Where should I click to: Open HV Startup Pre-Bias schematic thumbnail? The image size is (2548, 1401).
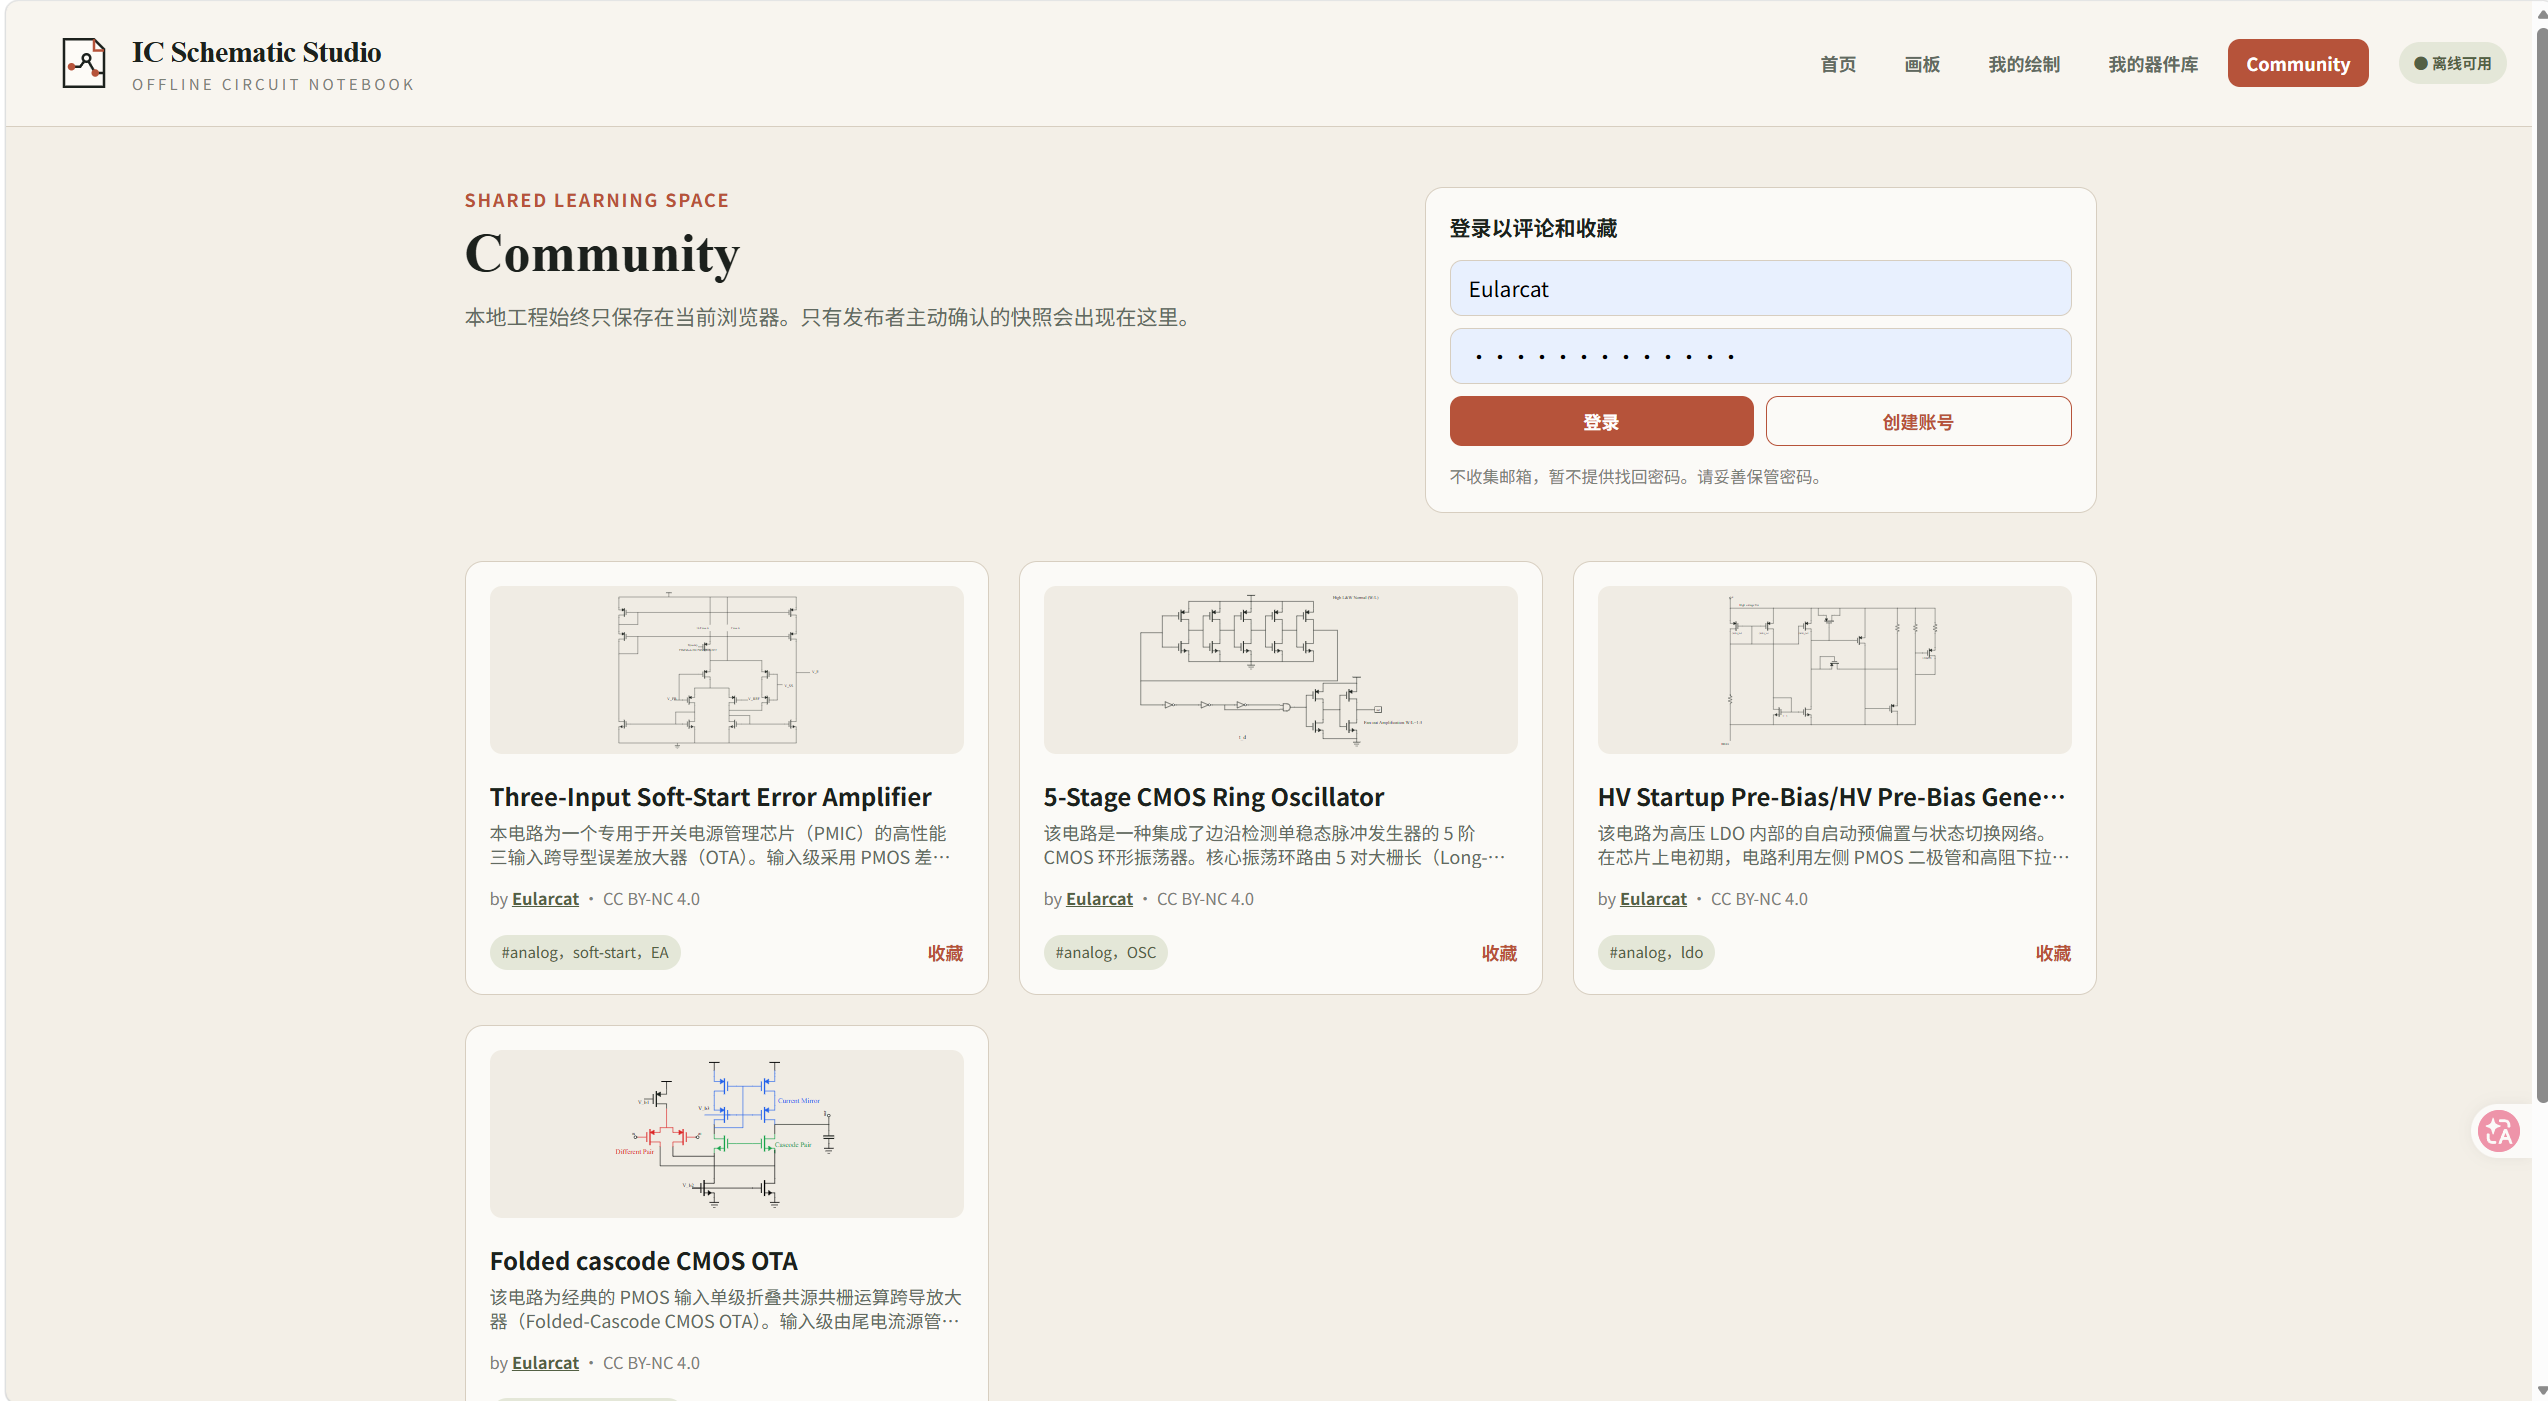[x=1835, y=670]
